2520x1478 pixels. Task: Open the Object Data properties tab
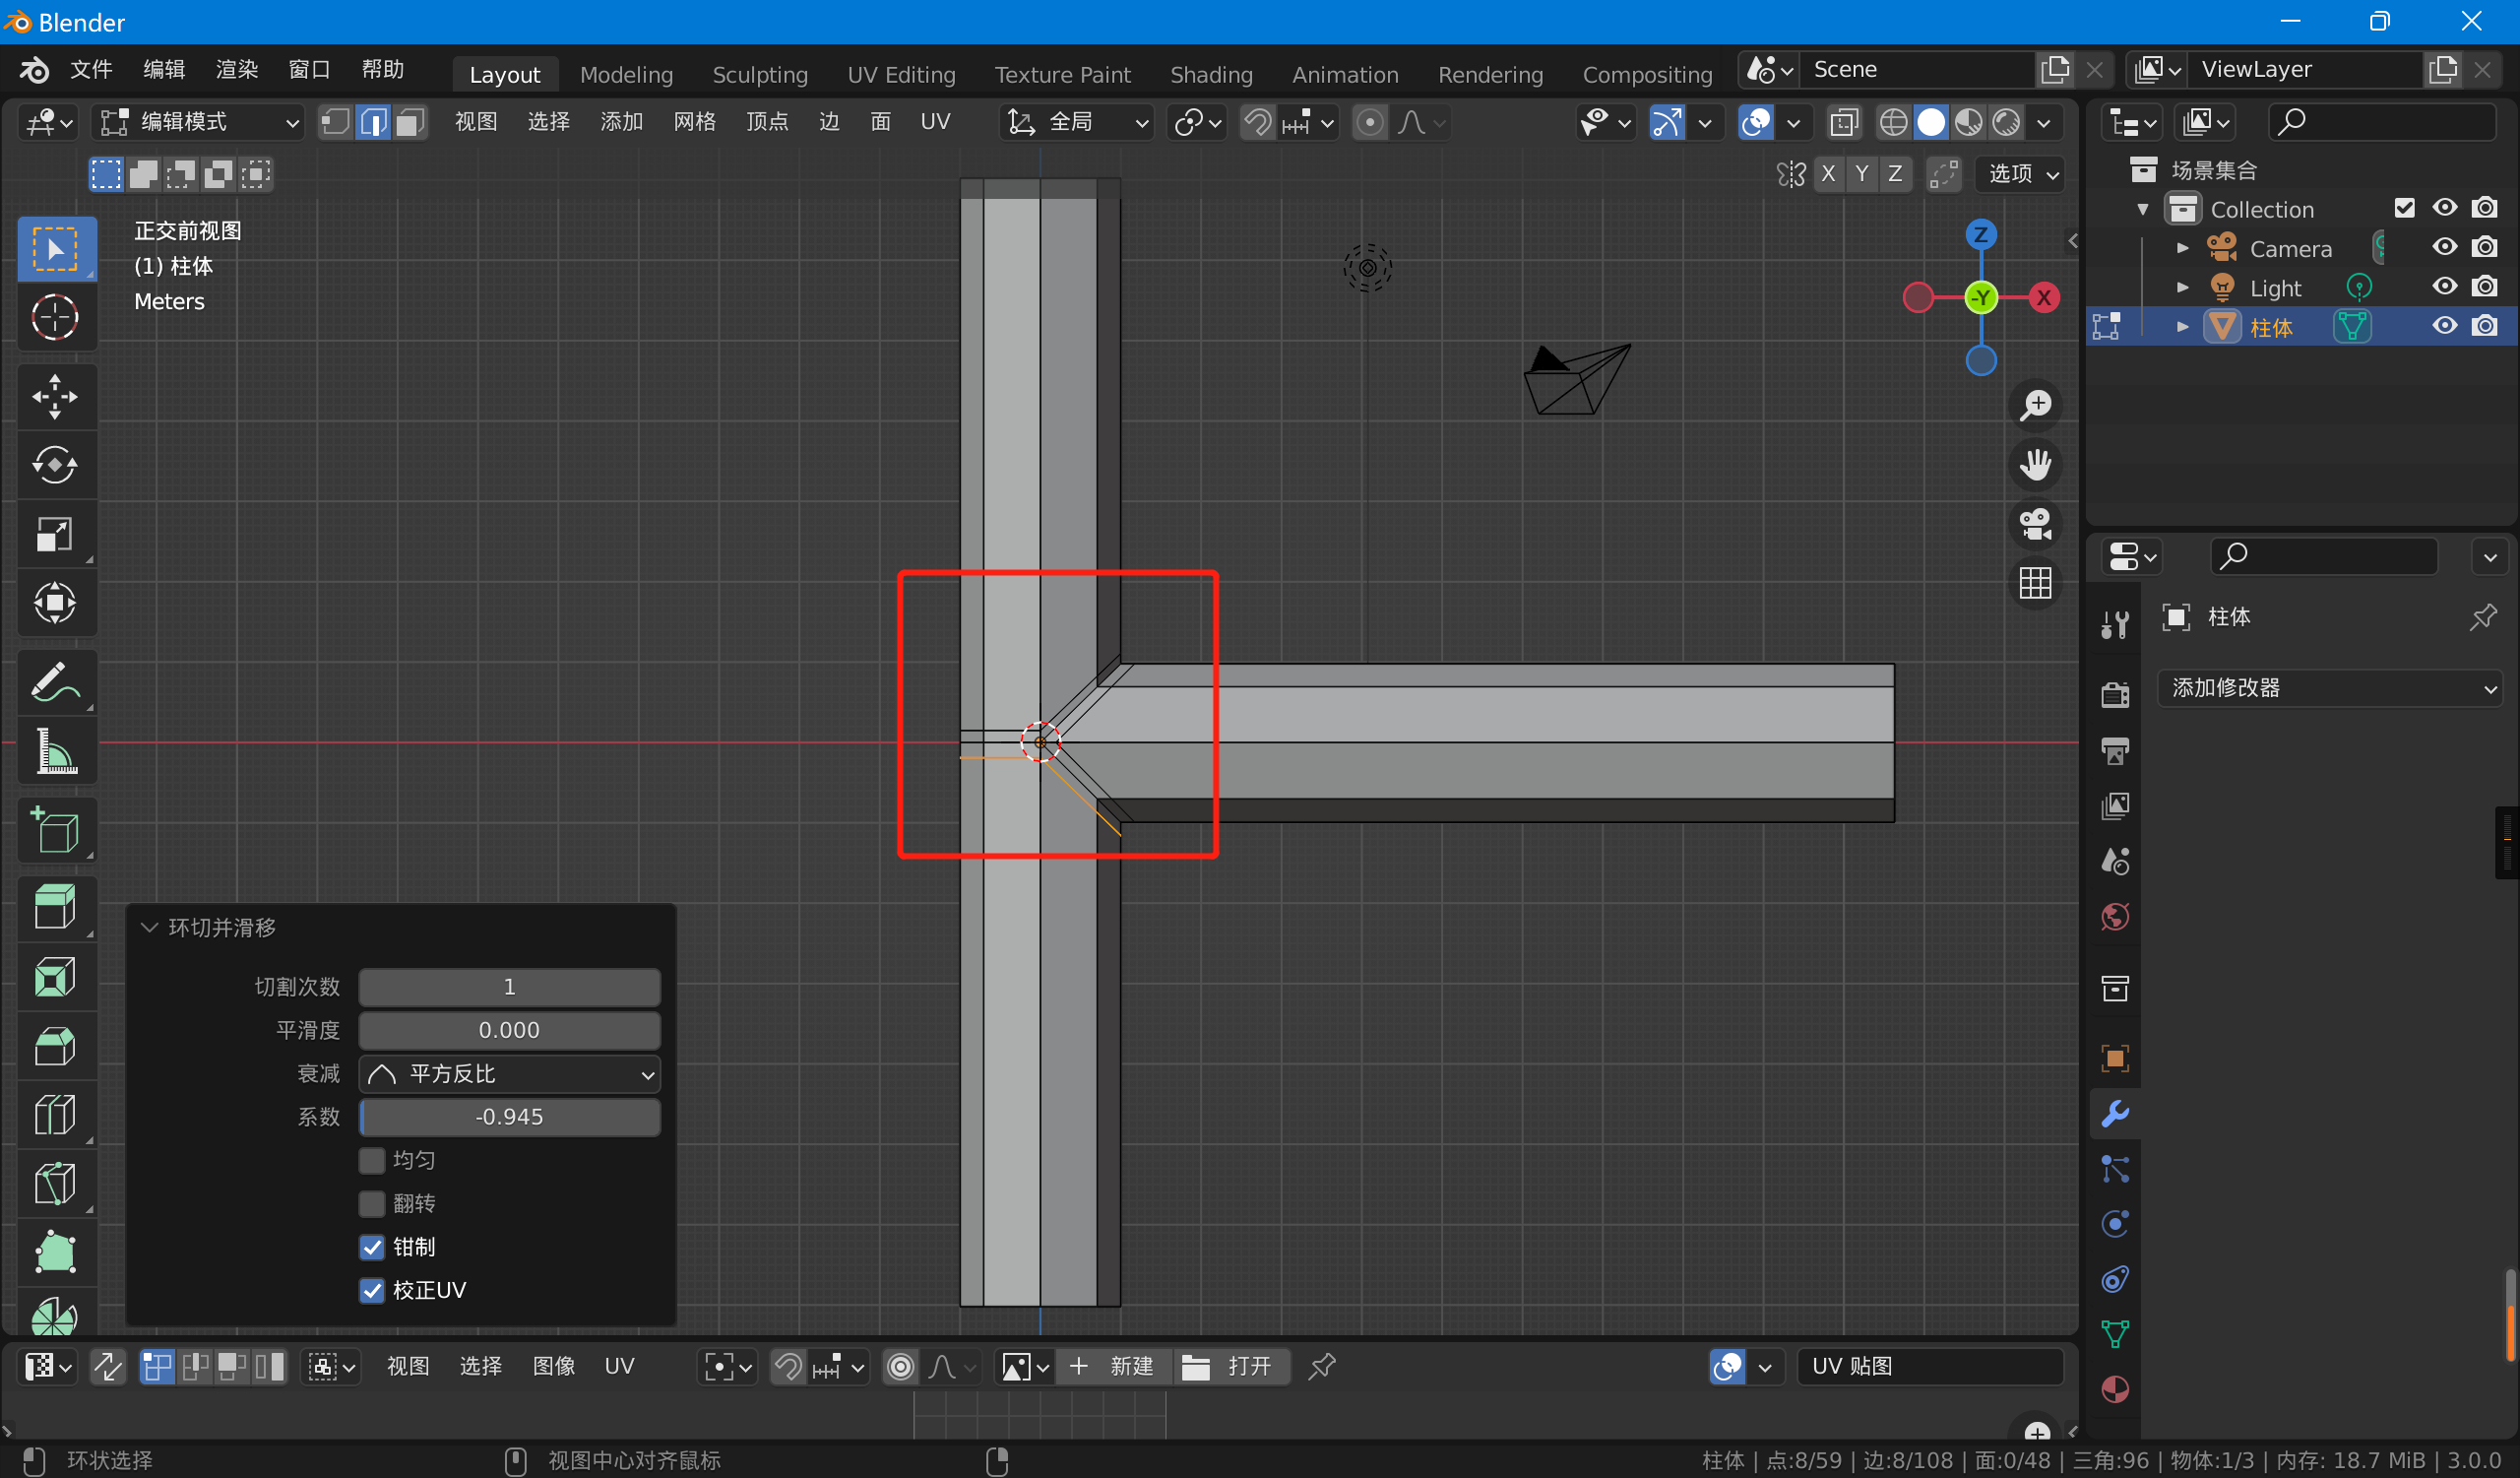tap(2115, 1334)
